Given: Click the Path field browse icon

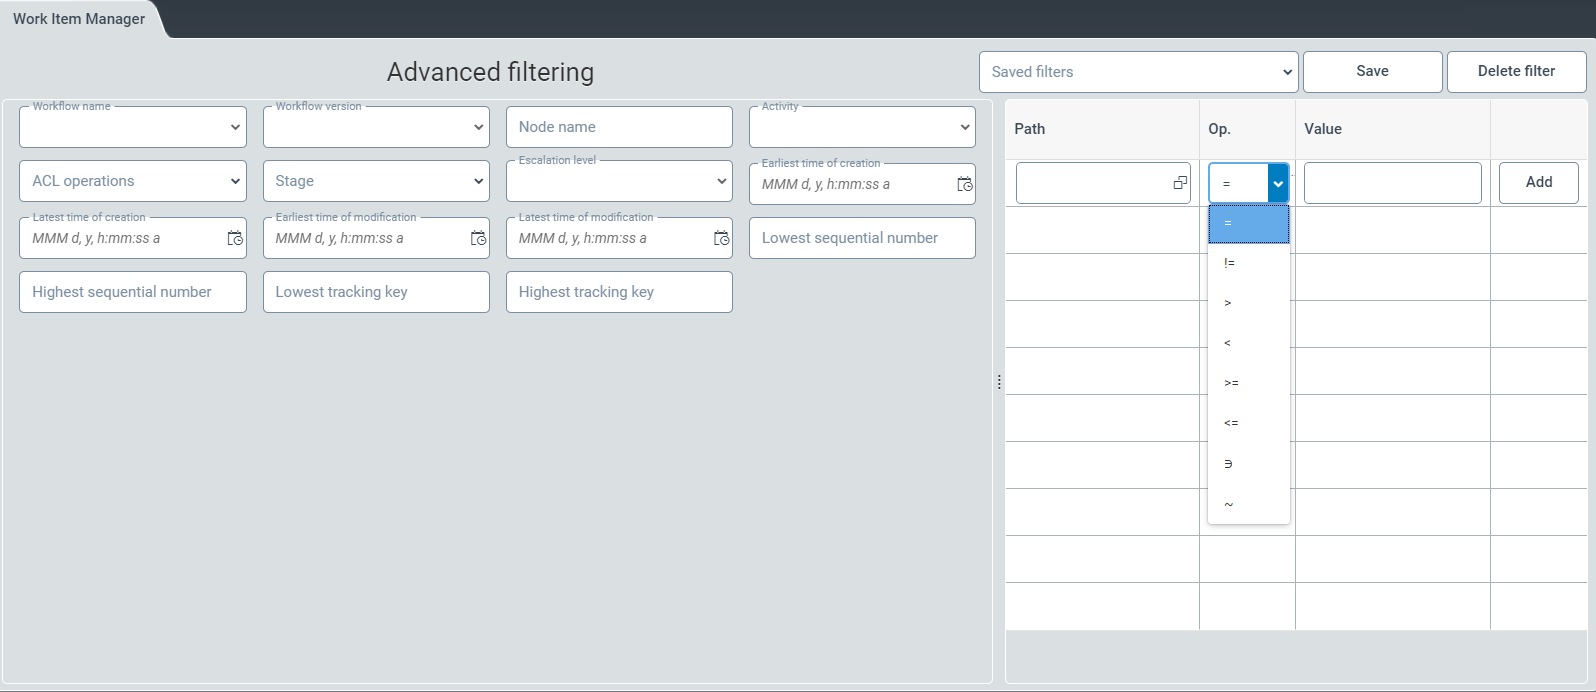Looking at the screenshot, I should coord(1180,183).
